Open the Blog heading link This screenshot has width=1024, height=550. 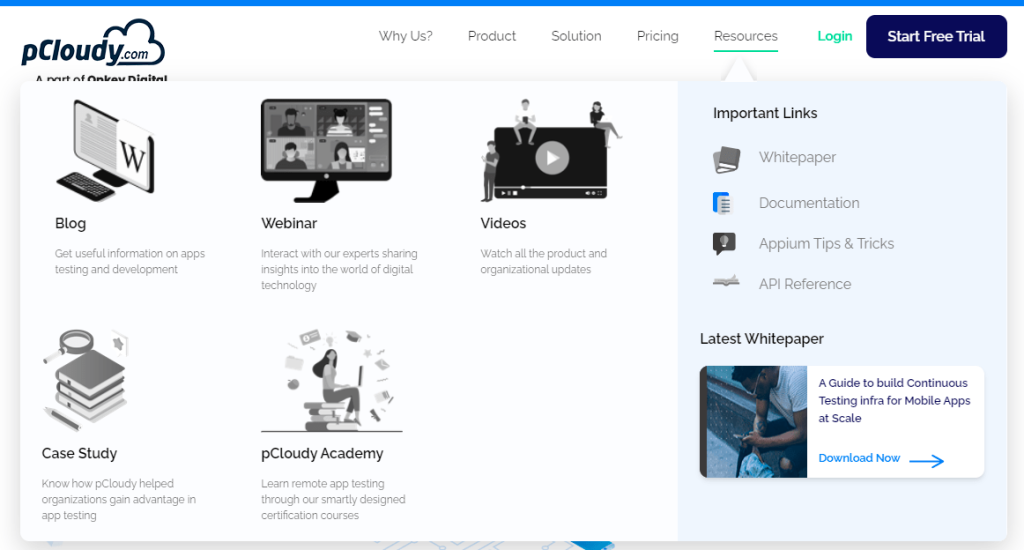pos(71,223)
